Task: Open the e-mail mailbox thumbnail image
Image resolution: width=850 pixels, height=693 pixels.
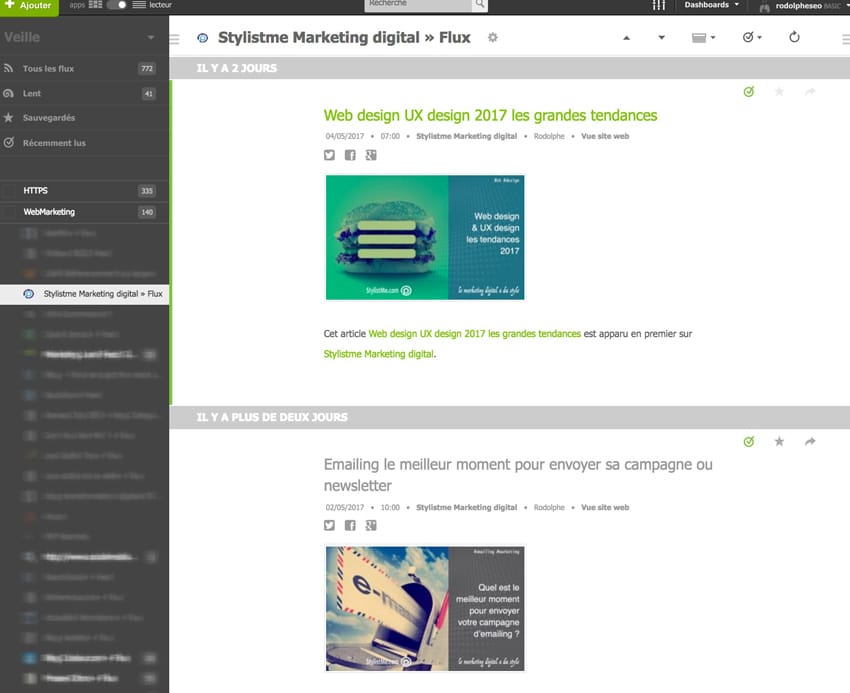Action: point(424,608)
